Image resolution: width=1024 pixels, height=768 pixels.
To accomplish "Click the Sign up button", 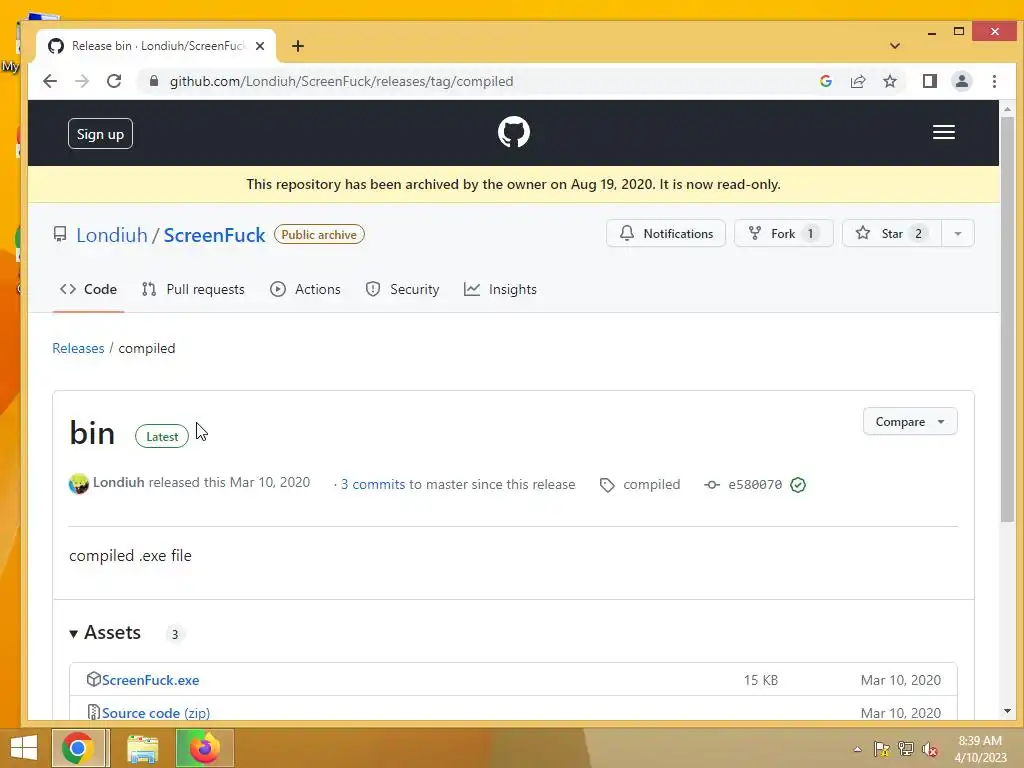I will 100,134.
